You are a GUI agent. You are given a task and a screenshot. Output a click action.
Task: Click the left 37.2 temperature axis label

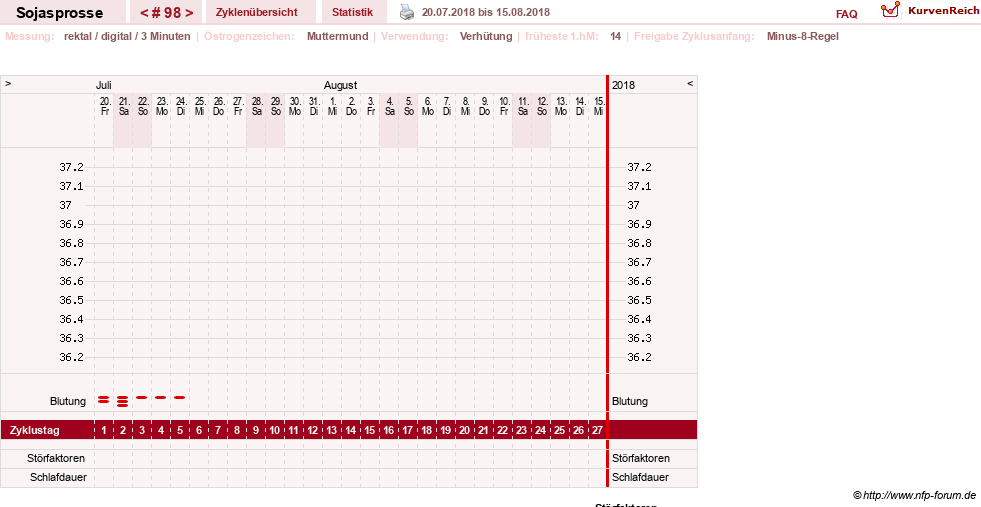coord(71,167)
